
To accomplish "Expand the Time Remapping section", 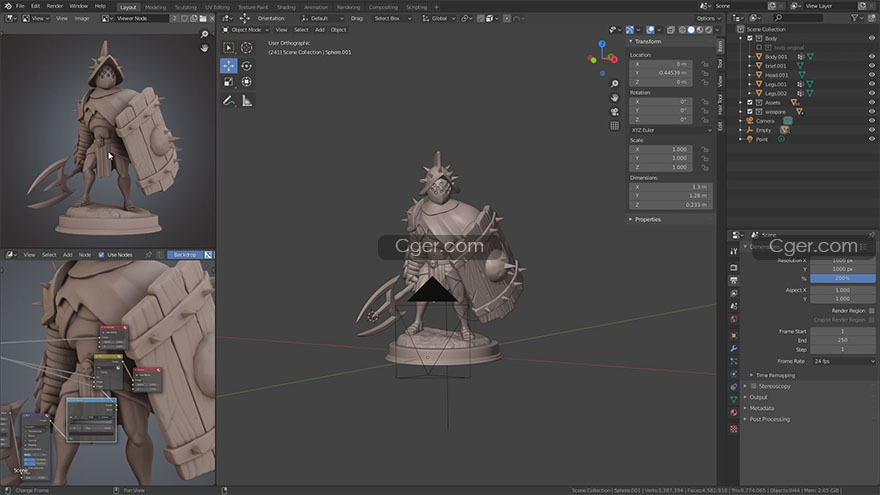I will coord(775,375).
